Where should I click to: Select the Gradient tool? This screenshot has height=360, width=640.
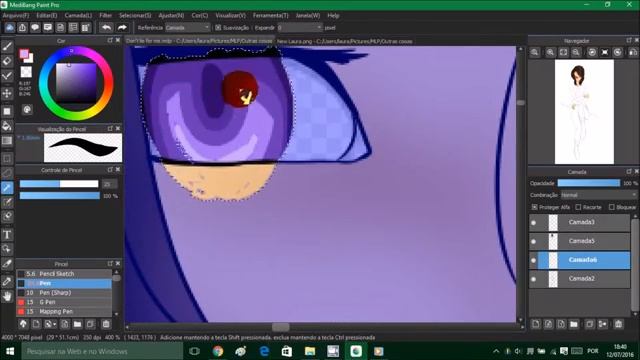(x=7, y=141)
